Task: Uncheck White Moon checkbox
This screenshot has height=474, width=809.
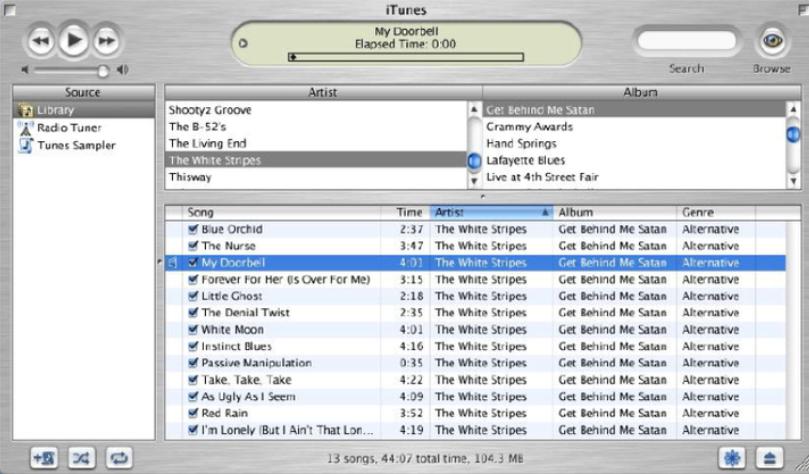Action: [193, 329]
